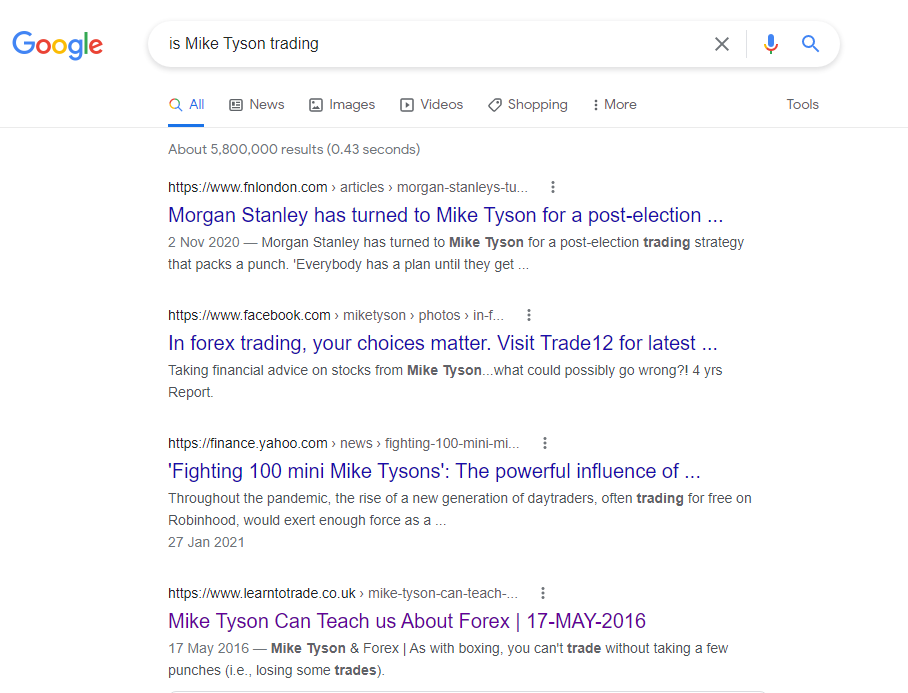The height and width of the screenshot is (693, 908).
Task: Click the blue magnifier search icon
Action: tap(810, 44)
